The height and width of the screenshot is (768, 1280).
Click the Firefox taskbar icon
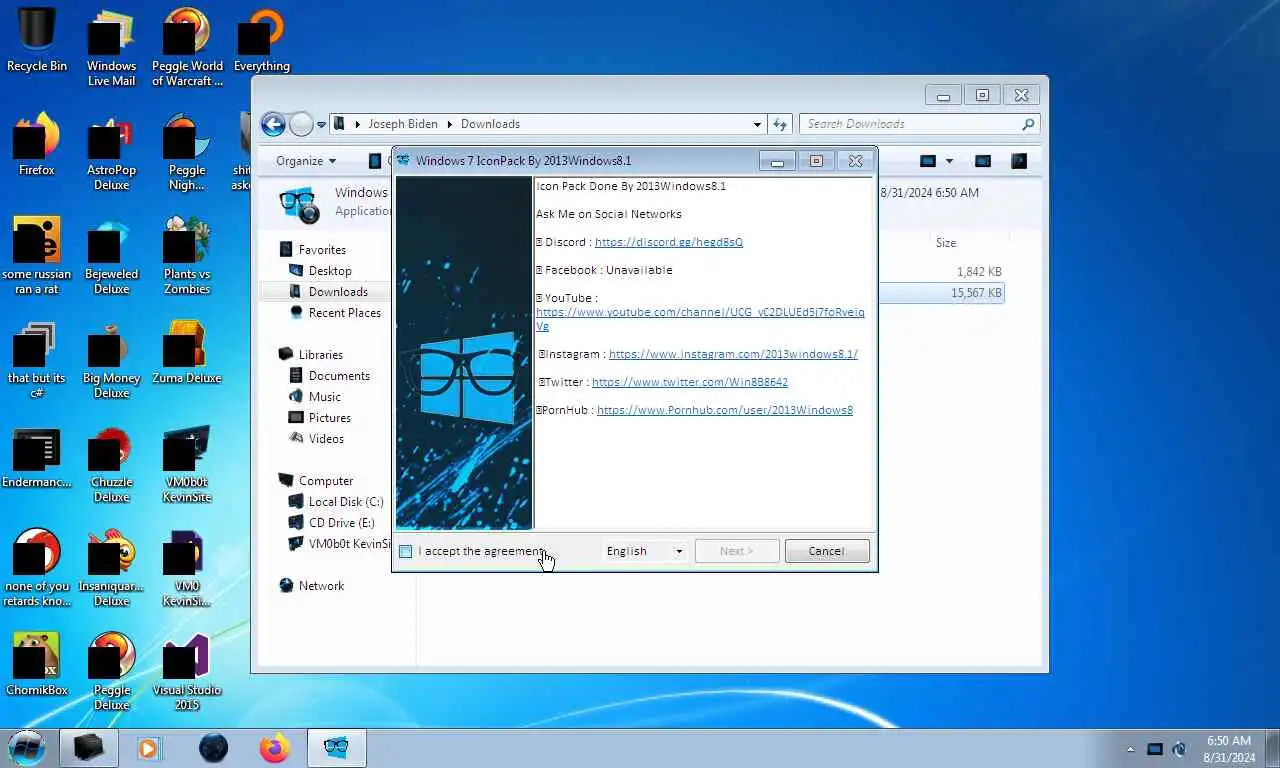pyautogui.click(x=273, y=747)
